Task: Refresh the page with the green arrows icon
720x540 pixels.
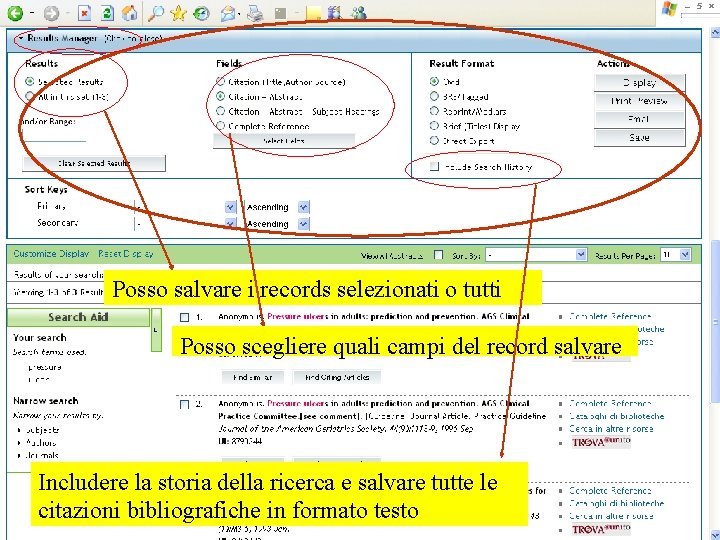Action: [107, 13]
